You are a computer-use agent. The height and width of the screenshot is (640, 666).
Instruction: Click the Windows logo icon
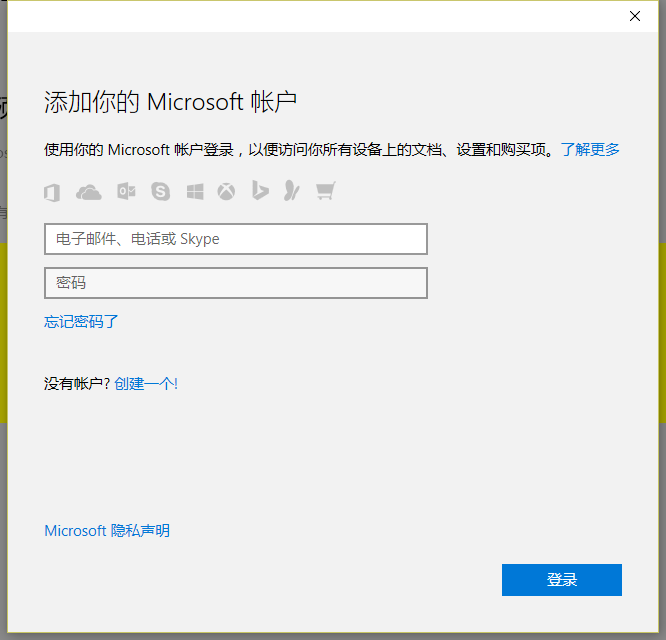[195, 192]
